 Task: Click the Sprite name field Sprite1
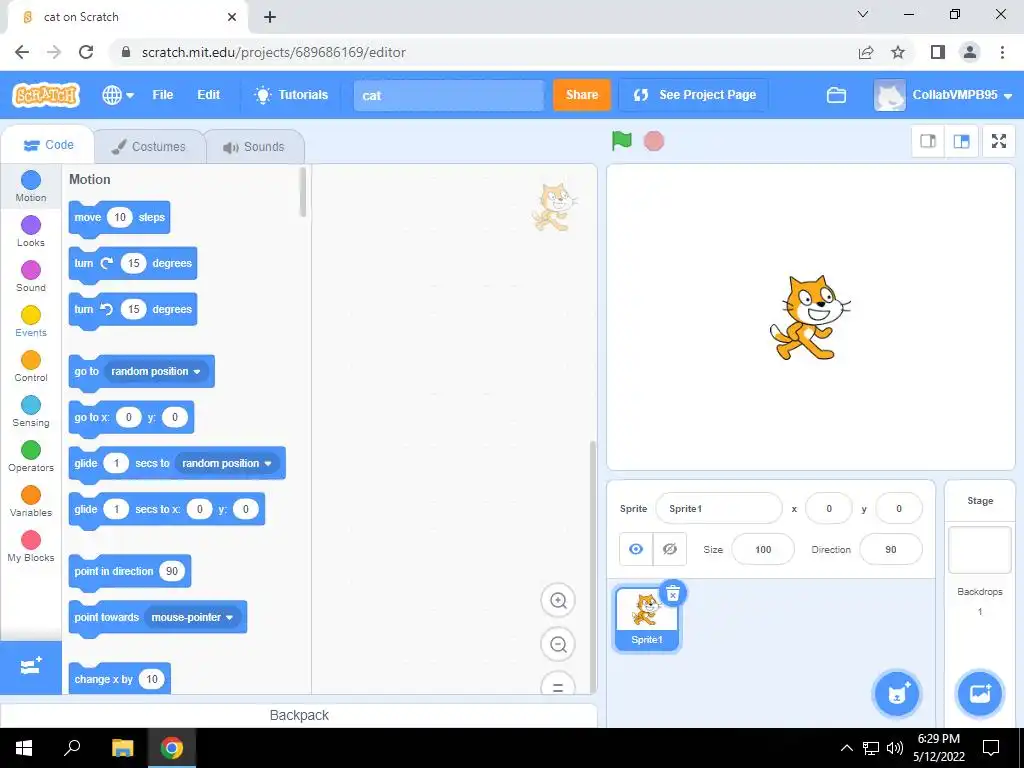pos(718,508)
